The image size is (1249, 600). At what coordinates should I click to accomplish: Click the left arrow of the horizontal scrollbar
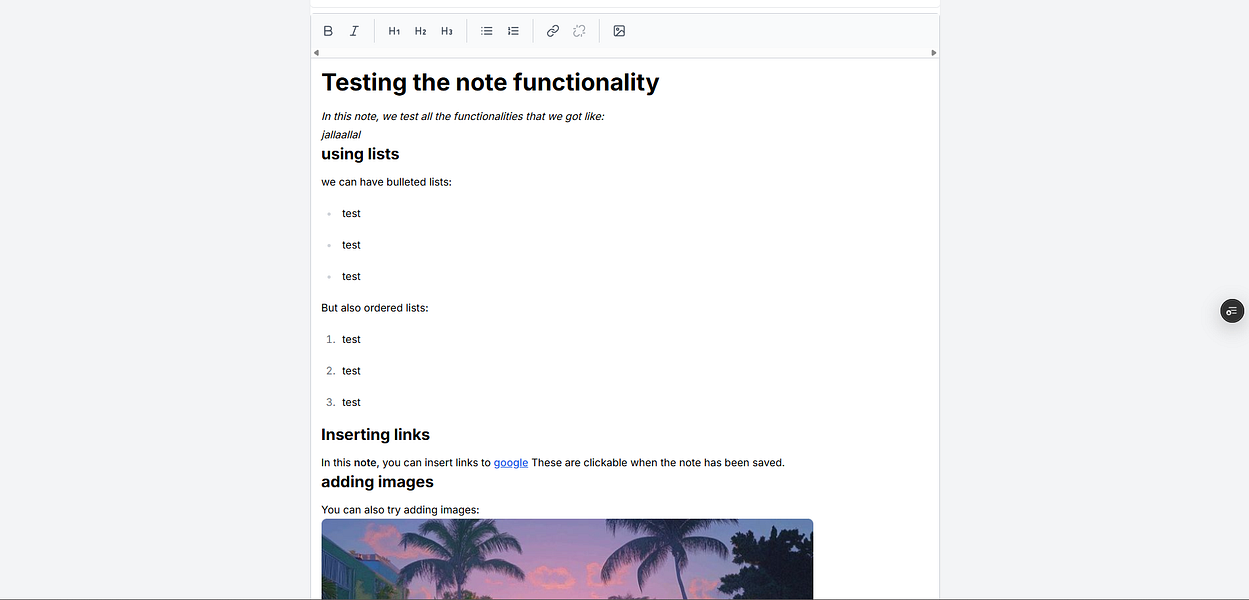[317, 52]
